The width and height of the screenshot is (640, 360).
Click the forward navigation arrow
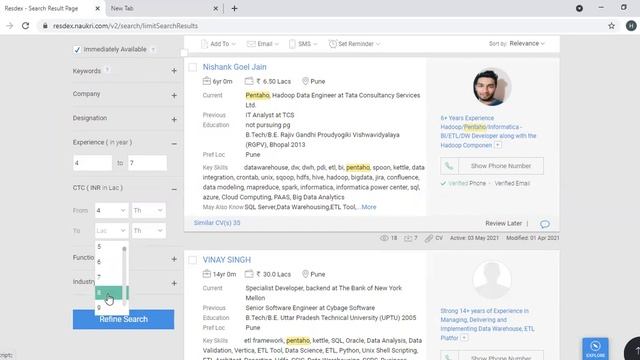point(9,26)
